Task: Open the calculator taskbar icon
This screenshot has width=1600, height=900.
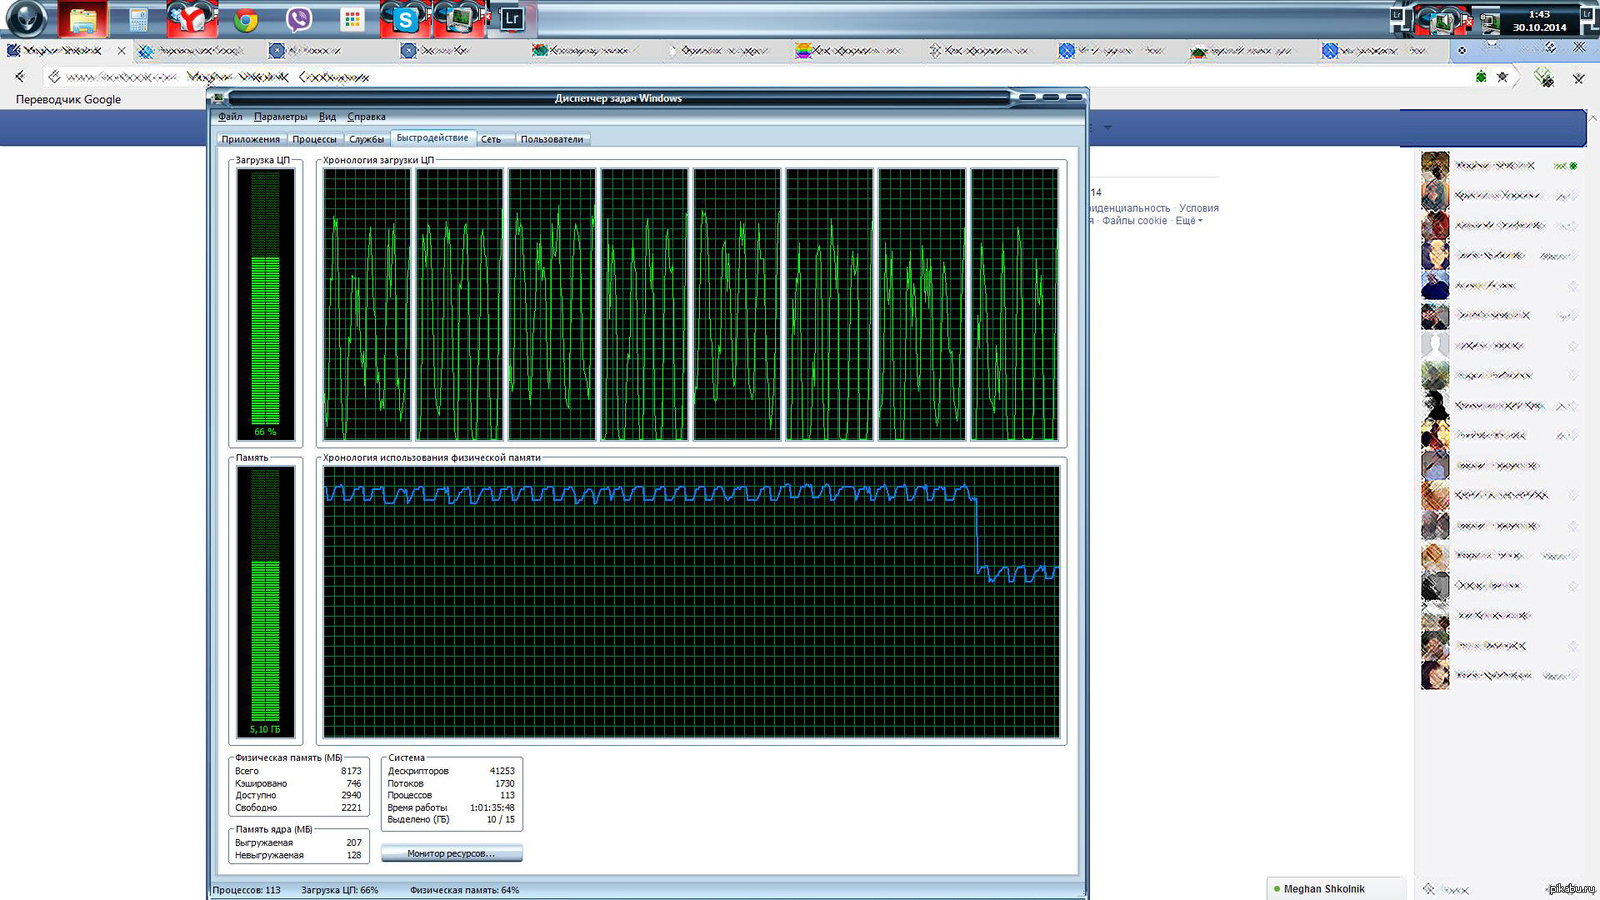Action: click(138, 19)
